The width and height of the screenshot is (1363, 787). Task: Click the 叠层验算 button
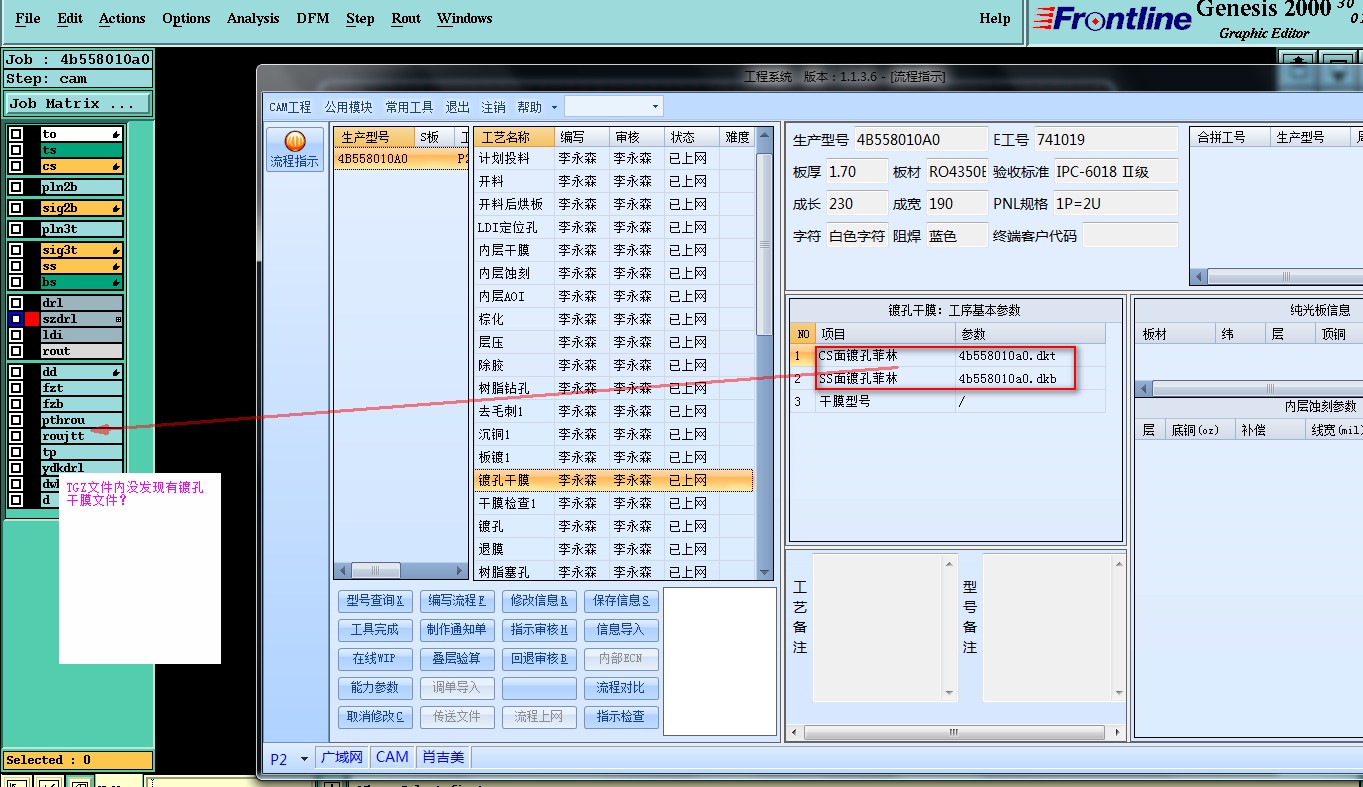click(457, 658)
